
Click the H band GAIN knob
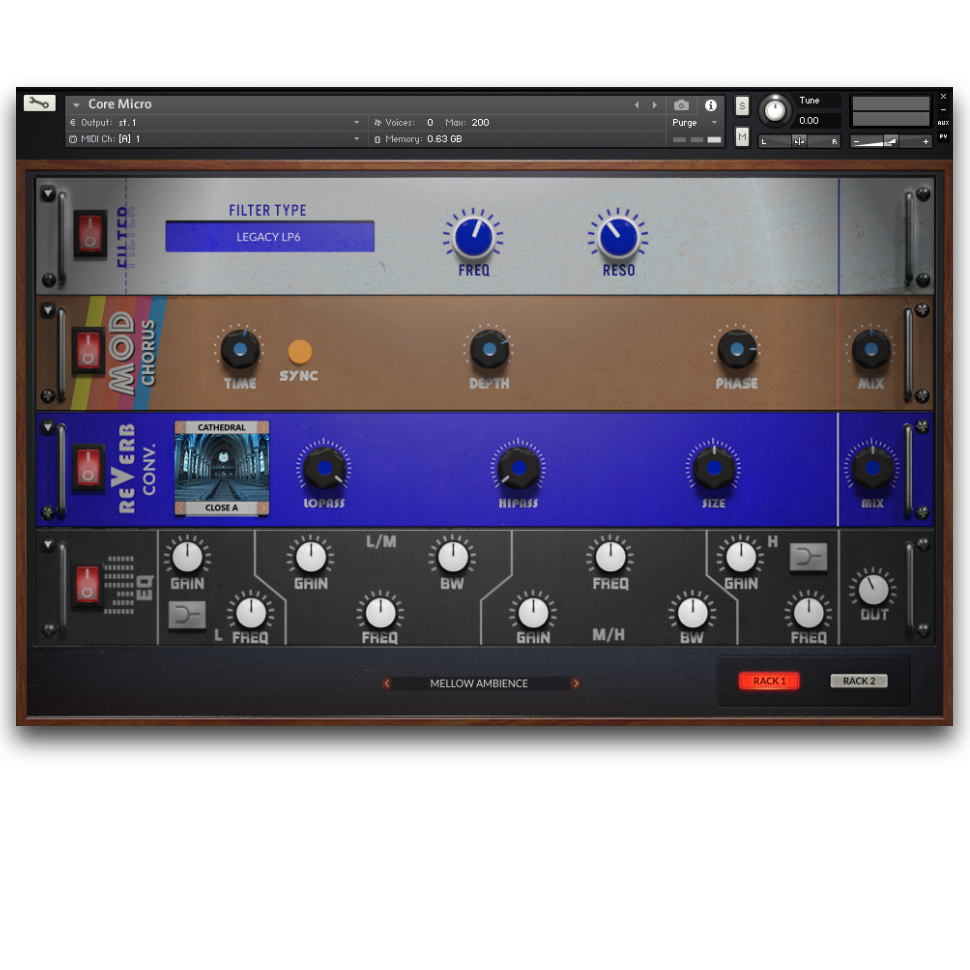coord(740,557)
